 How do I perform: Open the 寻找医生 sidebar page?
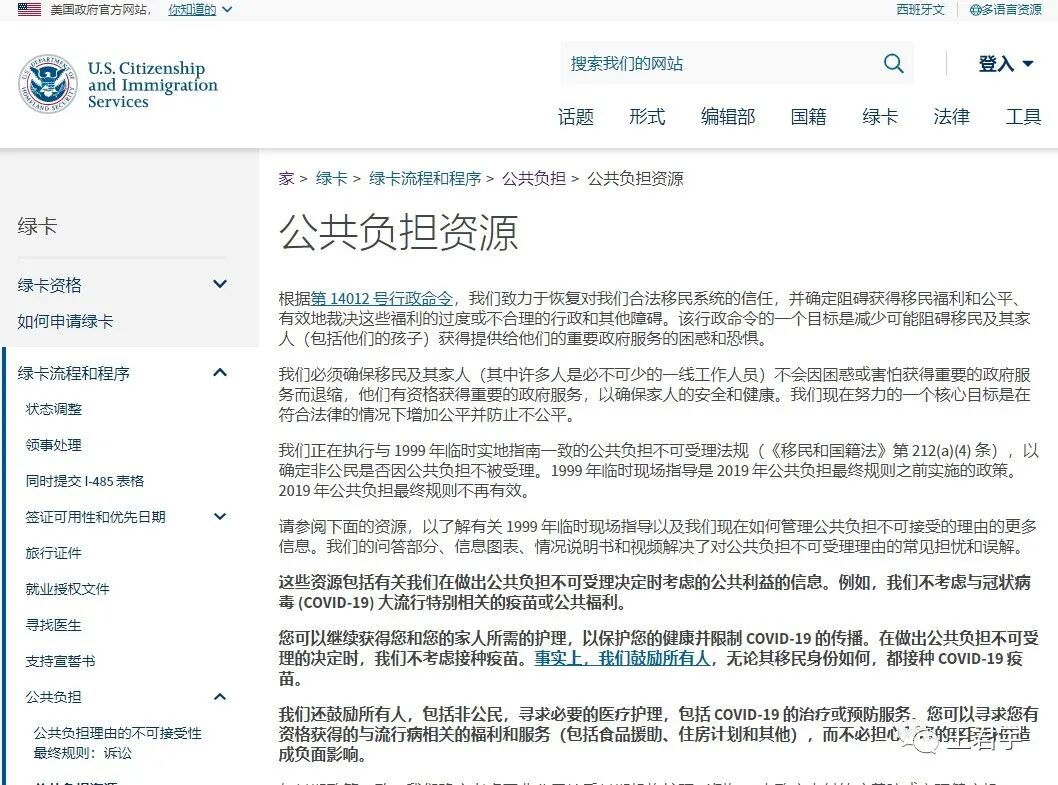(x=53, y=625)
